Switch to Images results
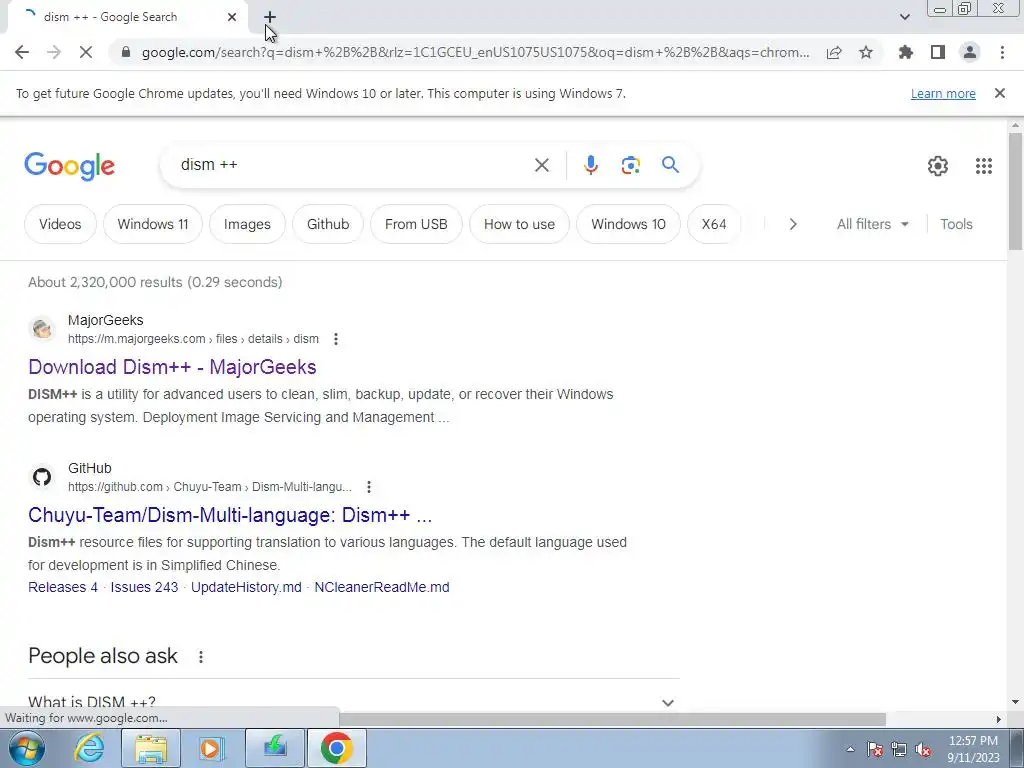The height and width of the screenshot is (768, 1024). point(247,224)
